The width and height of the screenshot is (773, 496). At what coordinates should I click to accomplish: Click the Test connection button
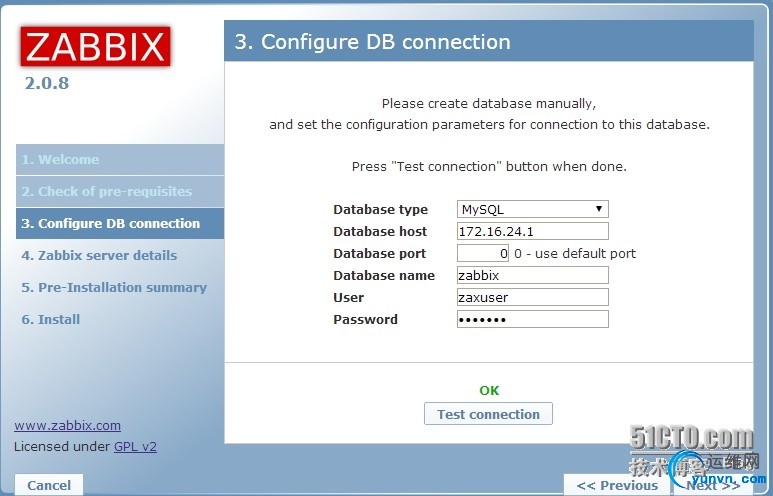[x=488, y=414]
